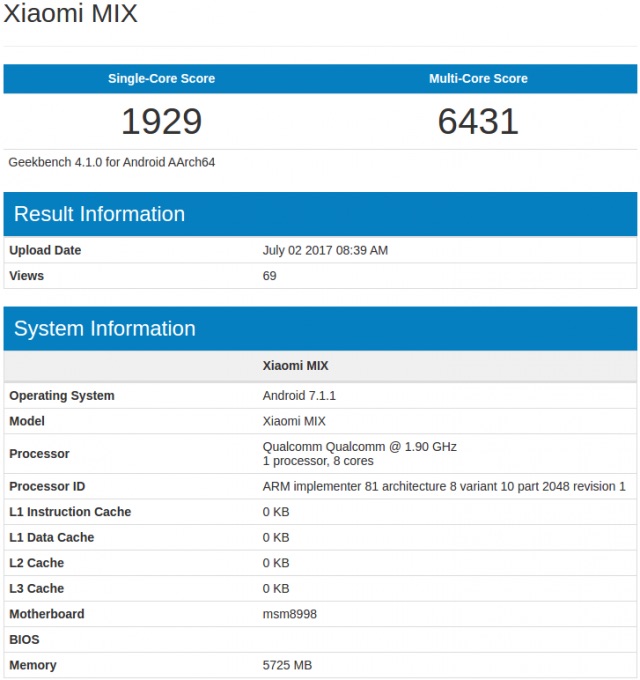The height and width of the screenshot is (680, 640).
Task: Click the Geekbench 4.1.0 for Android text
Action: pos(111,162)
